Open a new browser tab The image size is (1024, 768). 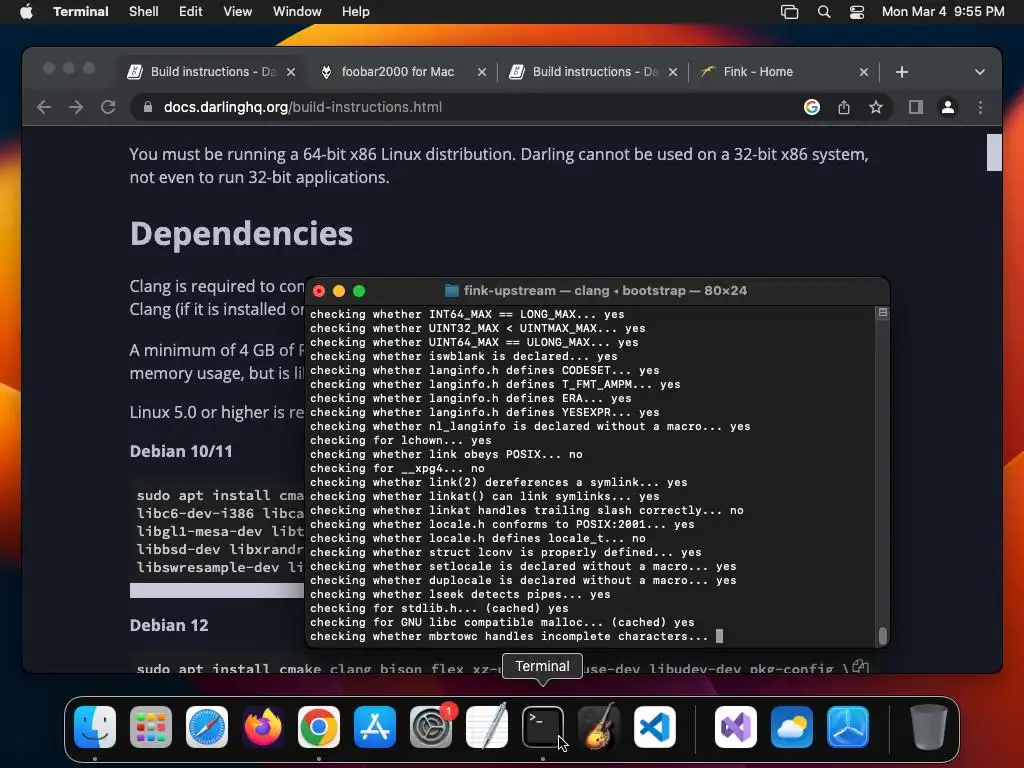click(x=902, y=72)
